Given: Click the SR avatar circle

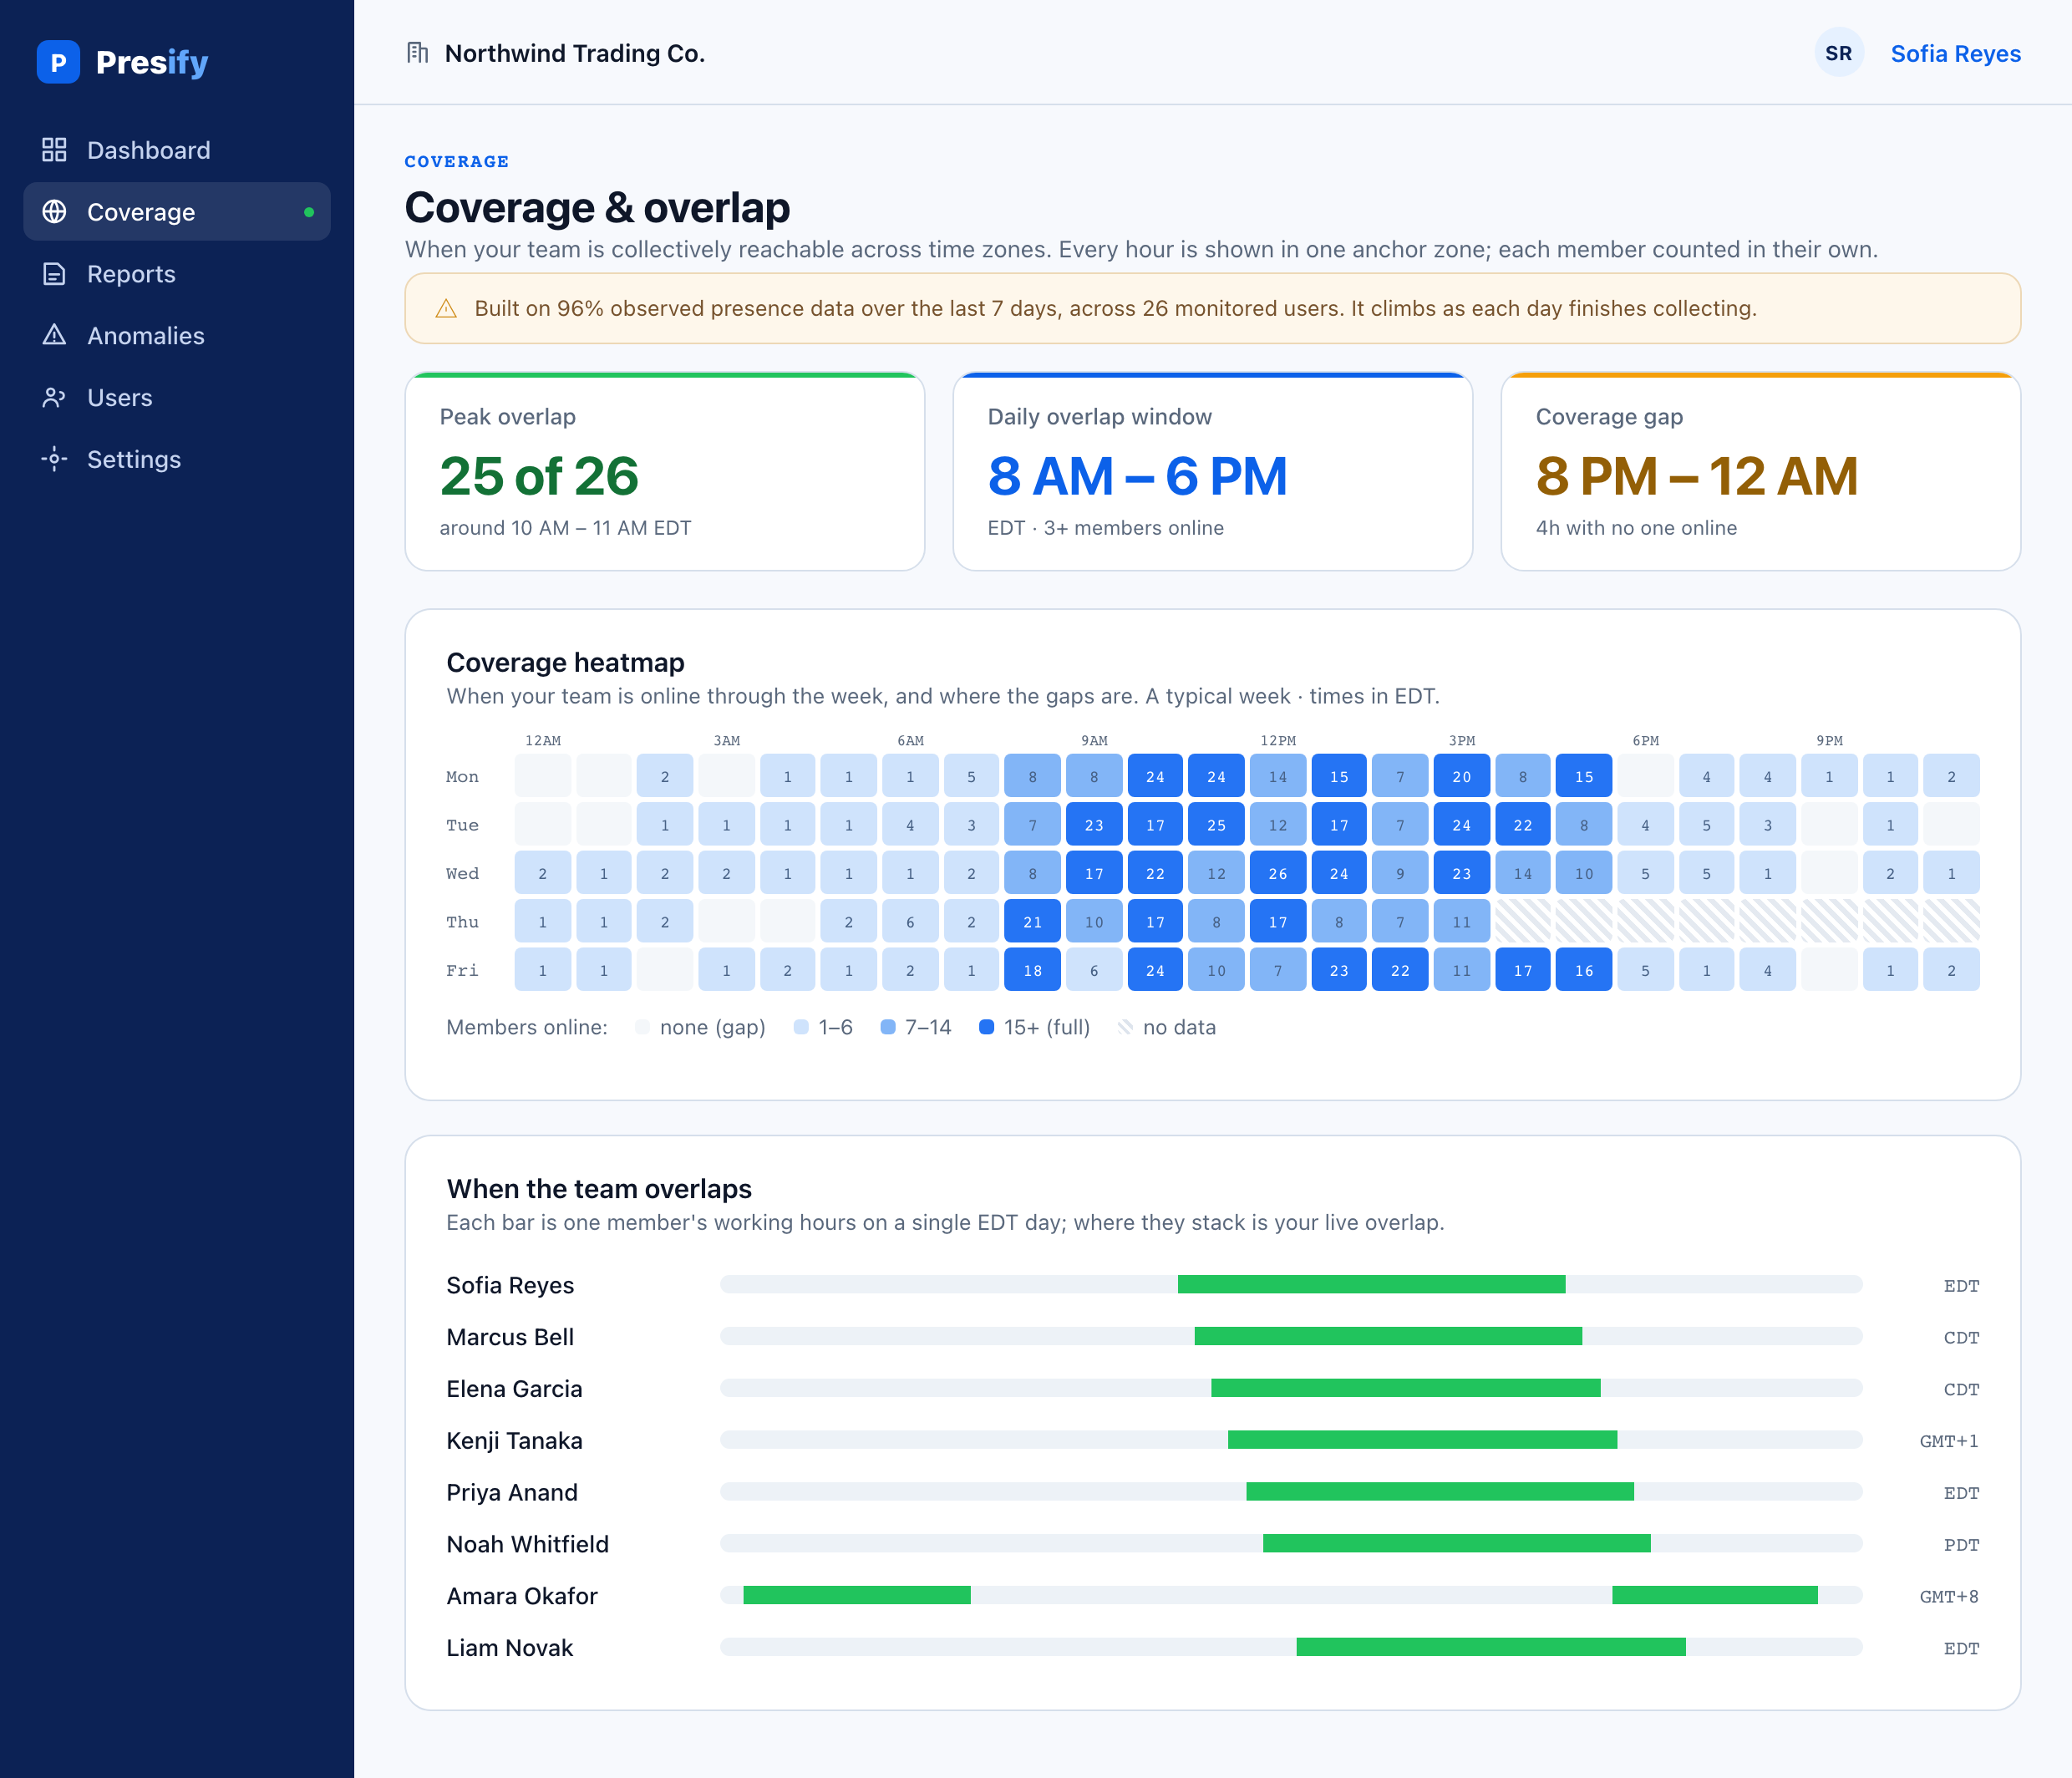Looking at the screenshot, I should tap(1839, 53).
